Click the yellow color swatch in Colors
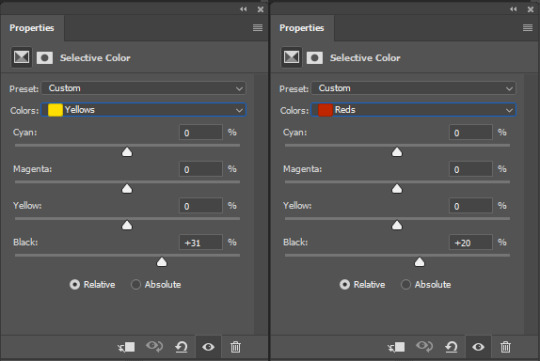The height and width of the screenshot is (361, 540). pyautogui.click(x=55, y=110)
